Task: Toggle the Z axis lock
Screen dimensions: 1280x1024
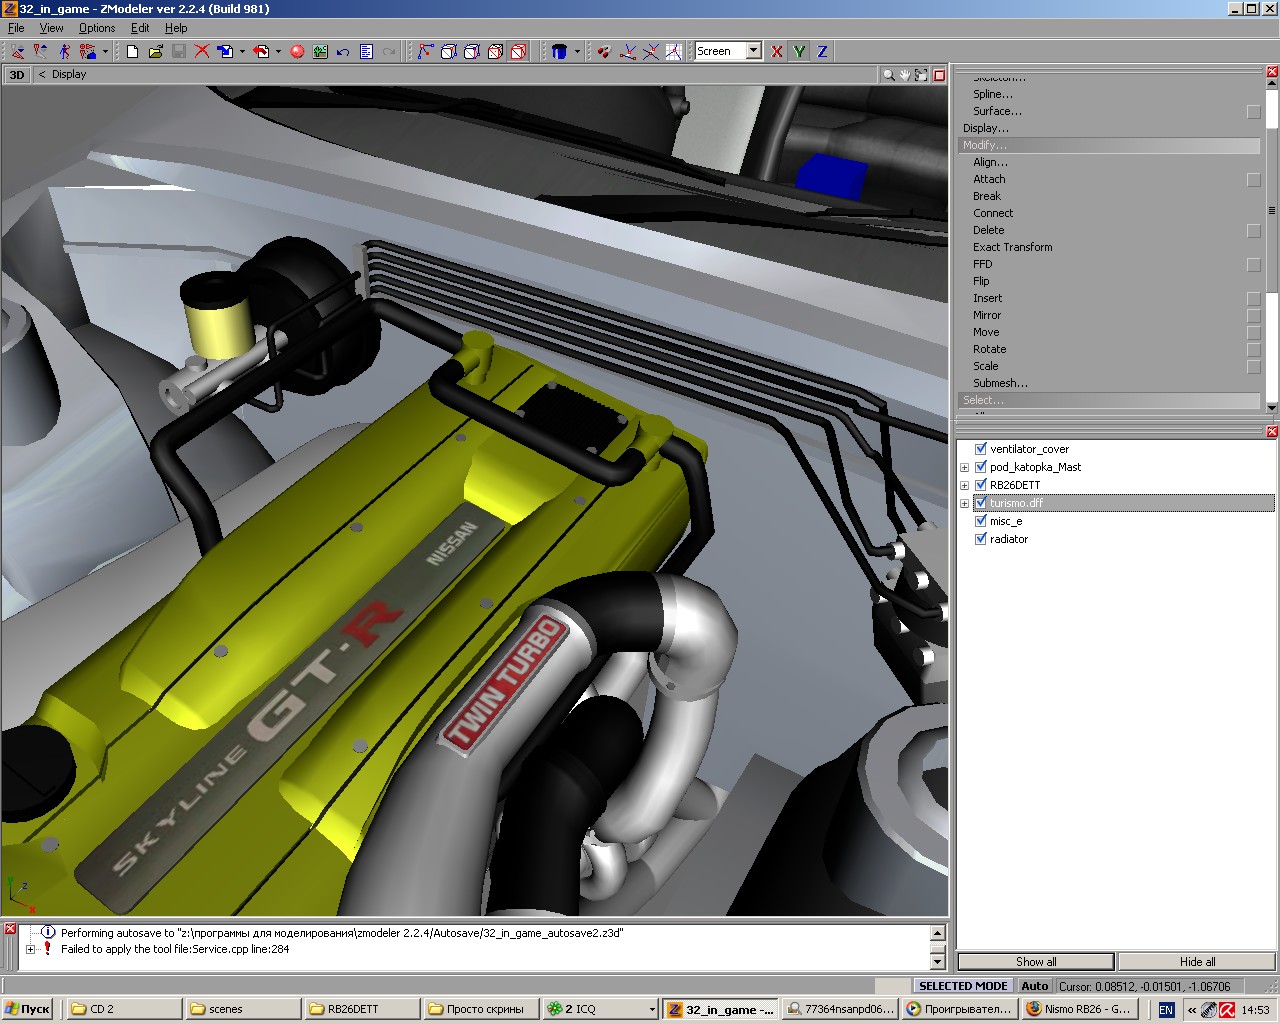Action: pos(823,51)
